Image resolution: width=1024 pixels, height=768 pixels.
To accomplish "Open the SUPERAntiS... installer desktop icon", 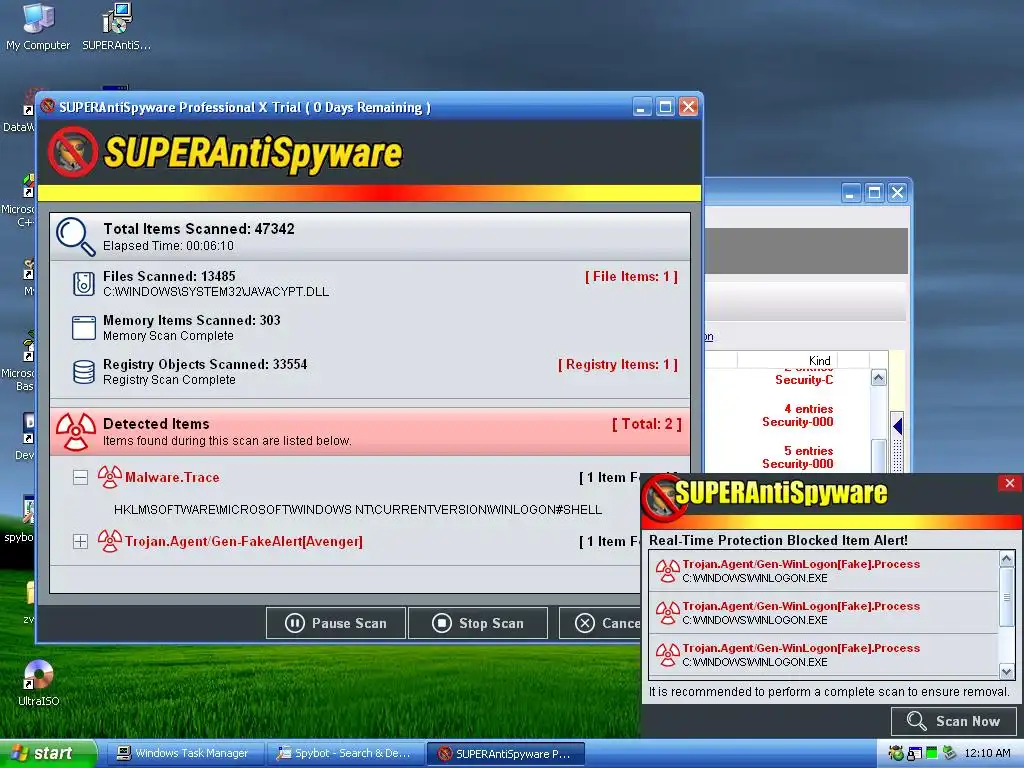I will tap(116, 27).
